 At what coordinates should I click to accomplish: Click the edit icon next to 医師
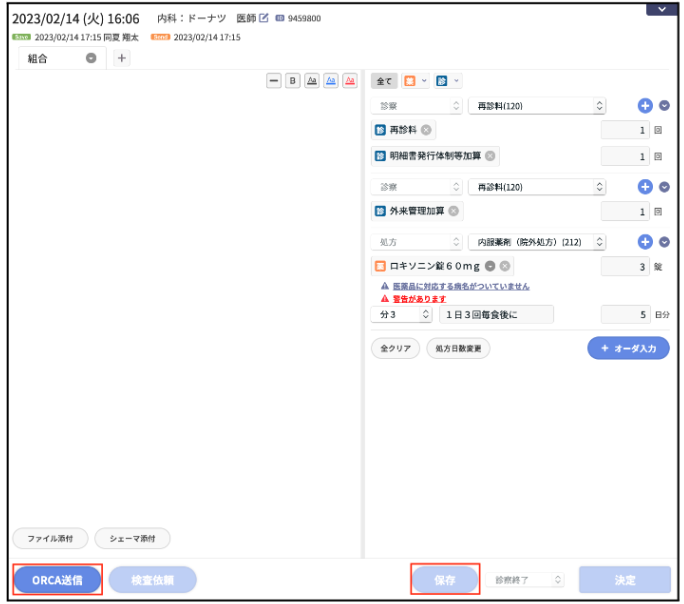click(264, 19)
